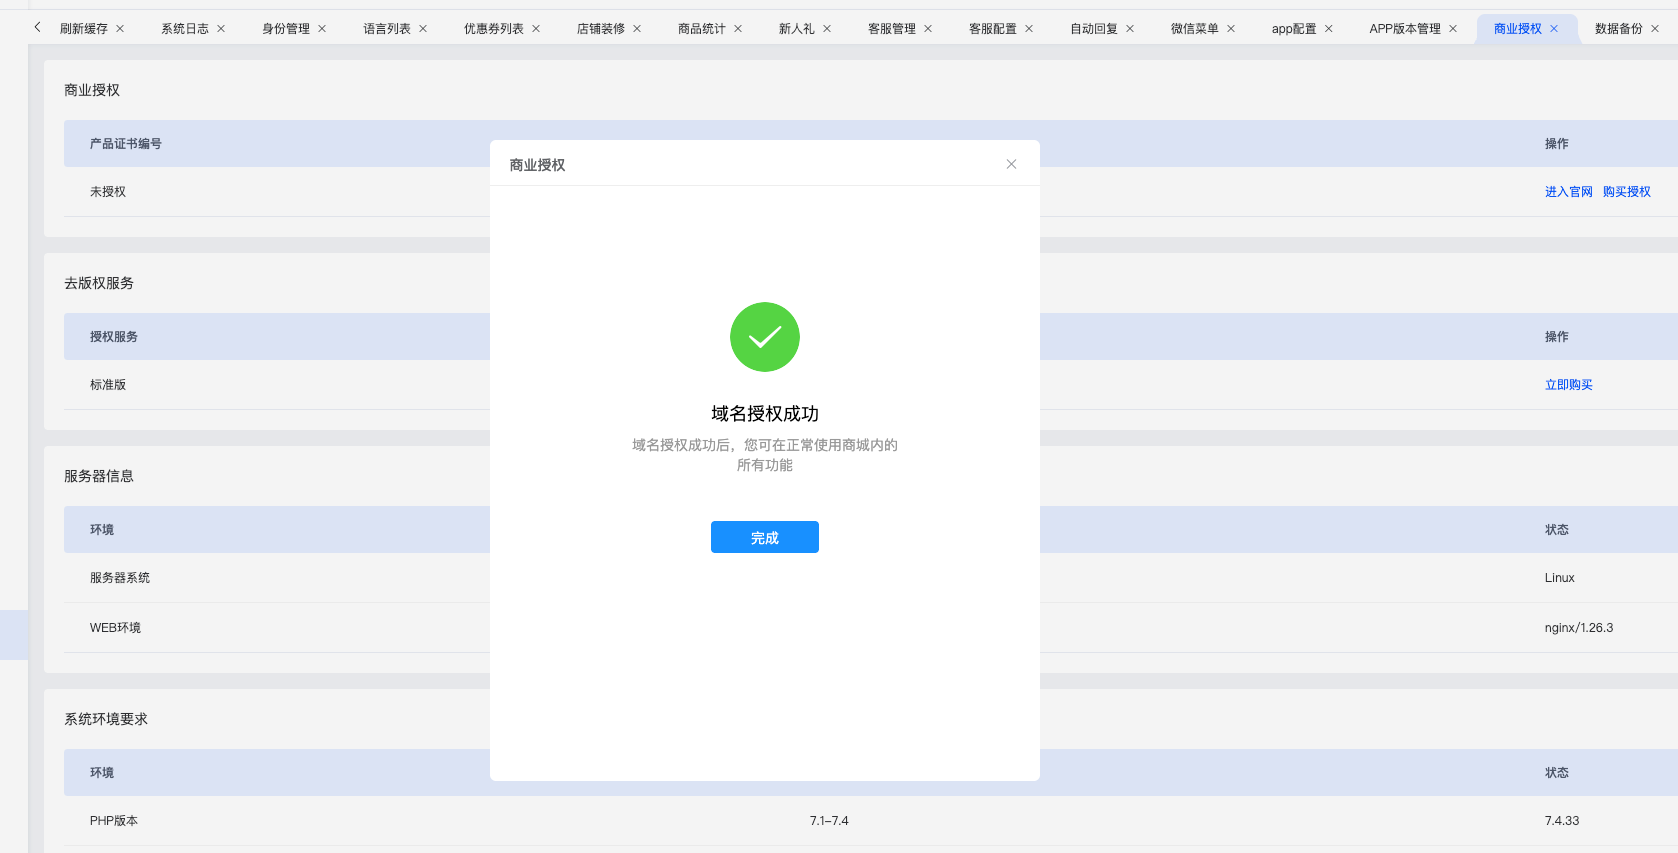Image resolution: width=1678 pixels, height=853 pixels.
Task: Close the 刷新缓存 tab
Action: [x=120, y=29]
